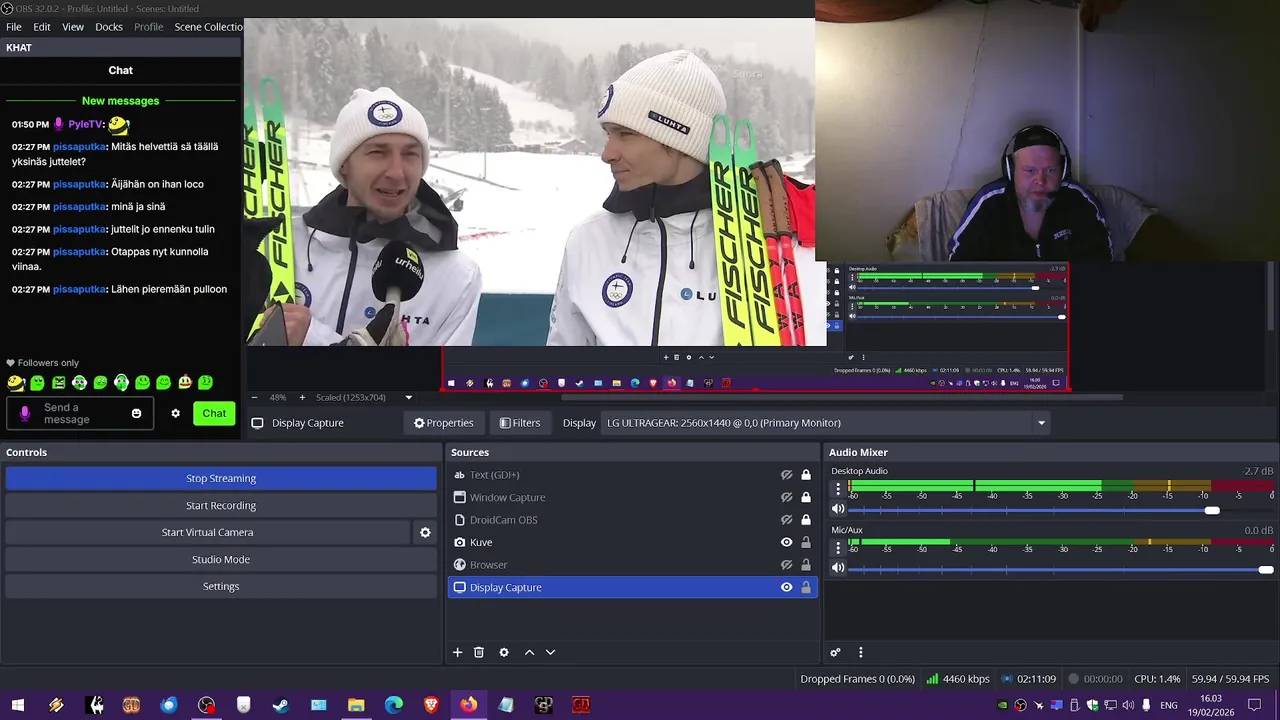Open Steam from the taskbar
This screenshot has width=1280, height=720.
[x=281, y=705]
